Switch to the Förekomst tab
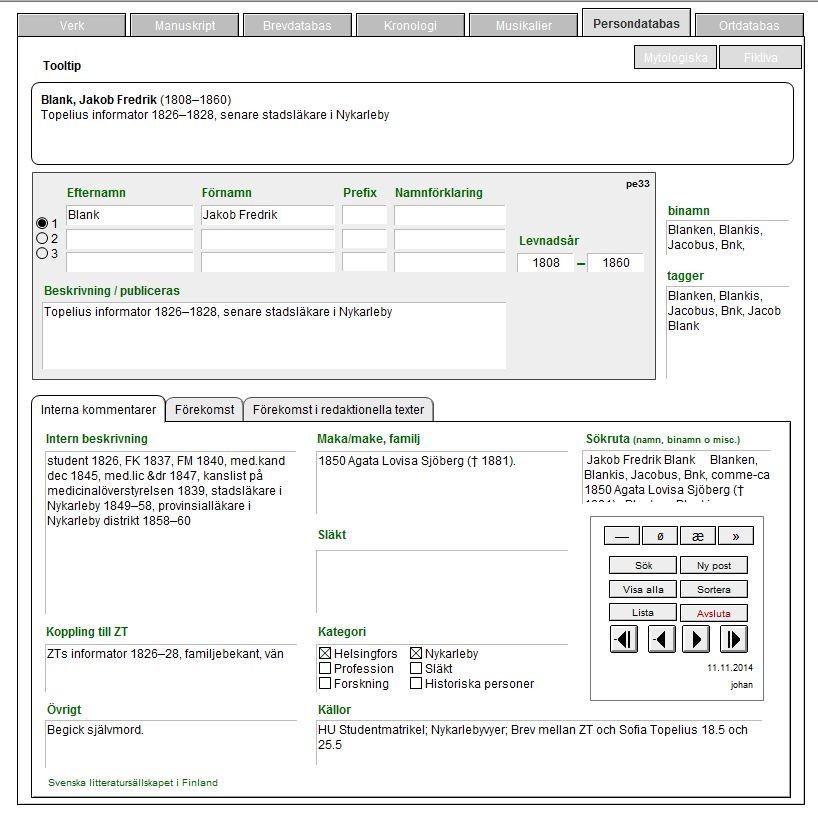 click(x=204, y=410)
